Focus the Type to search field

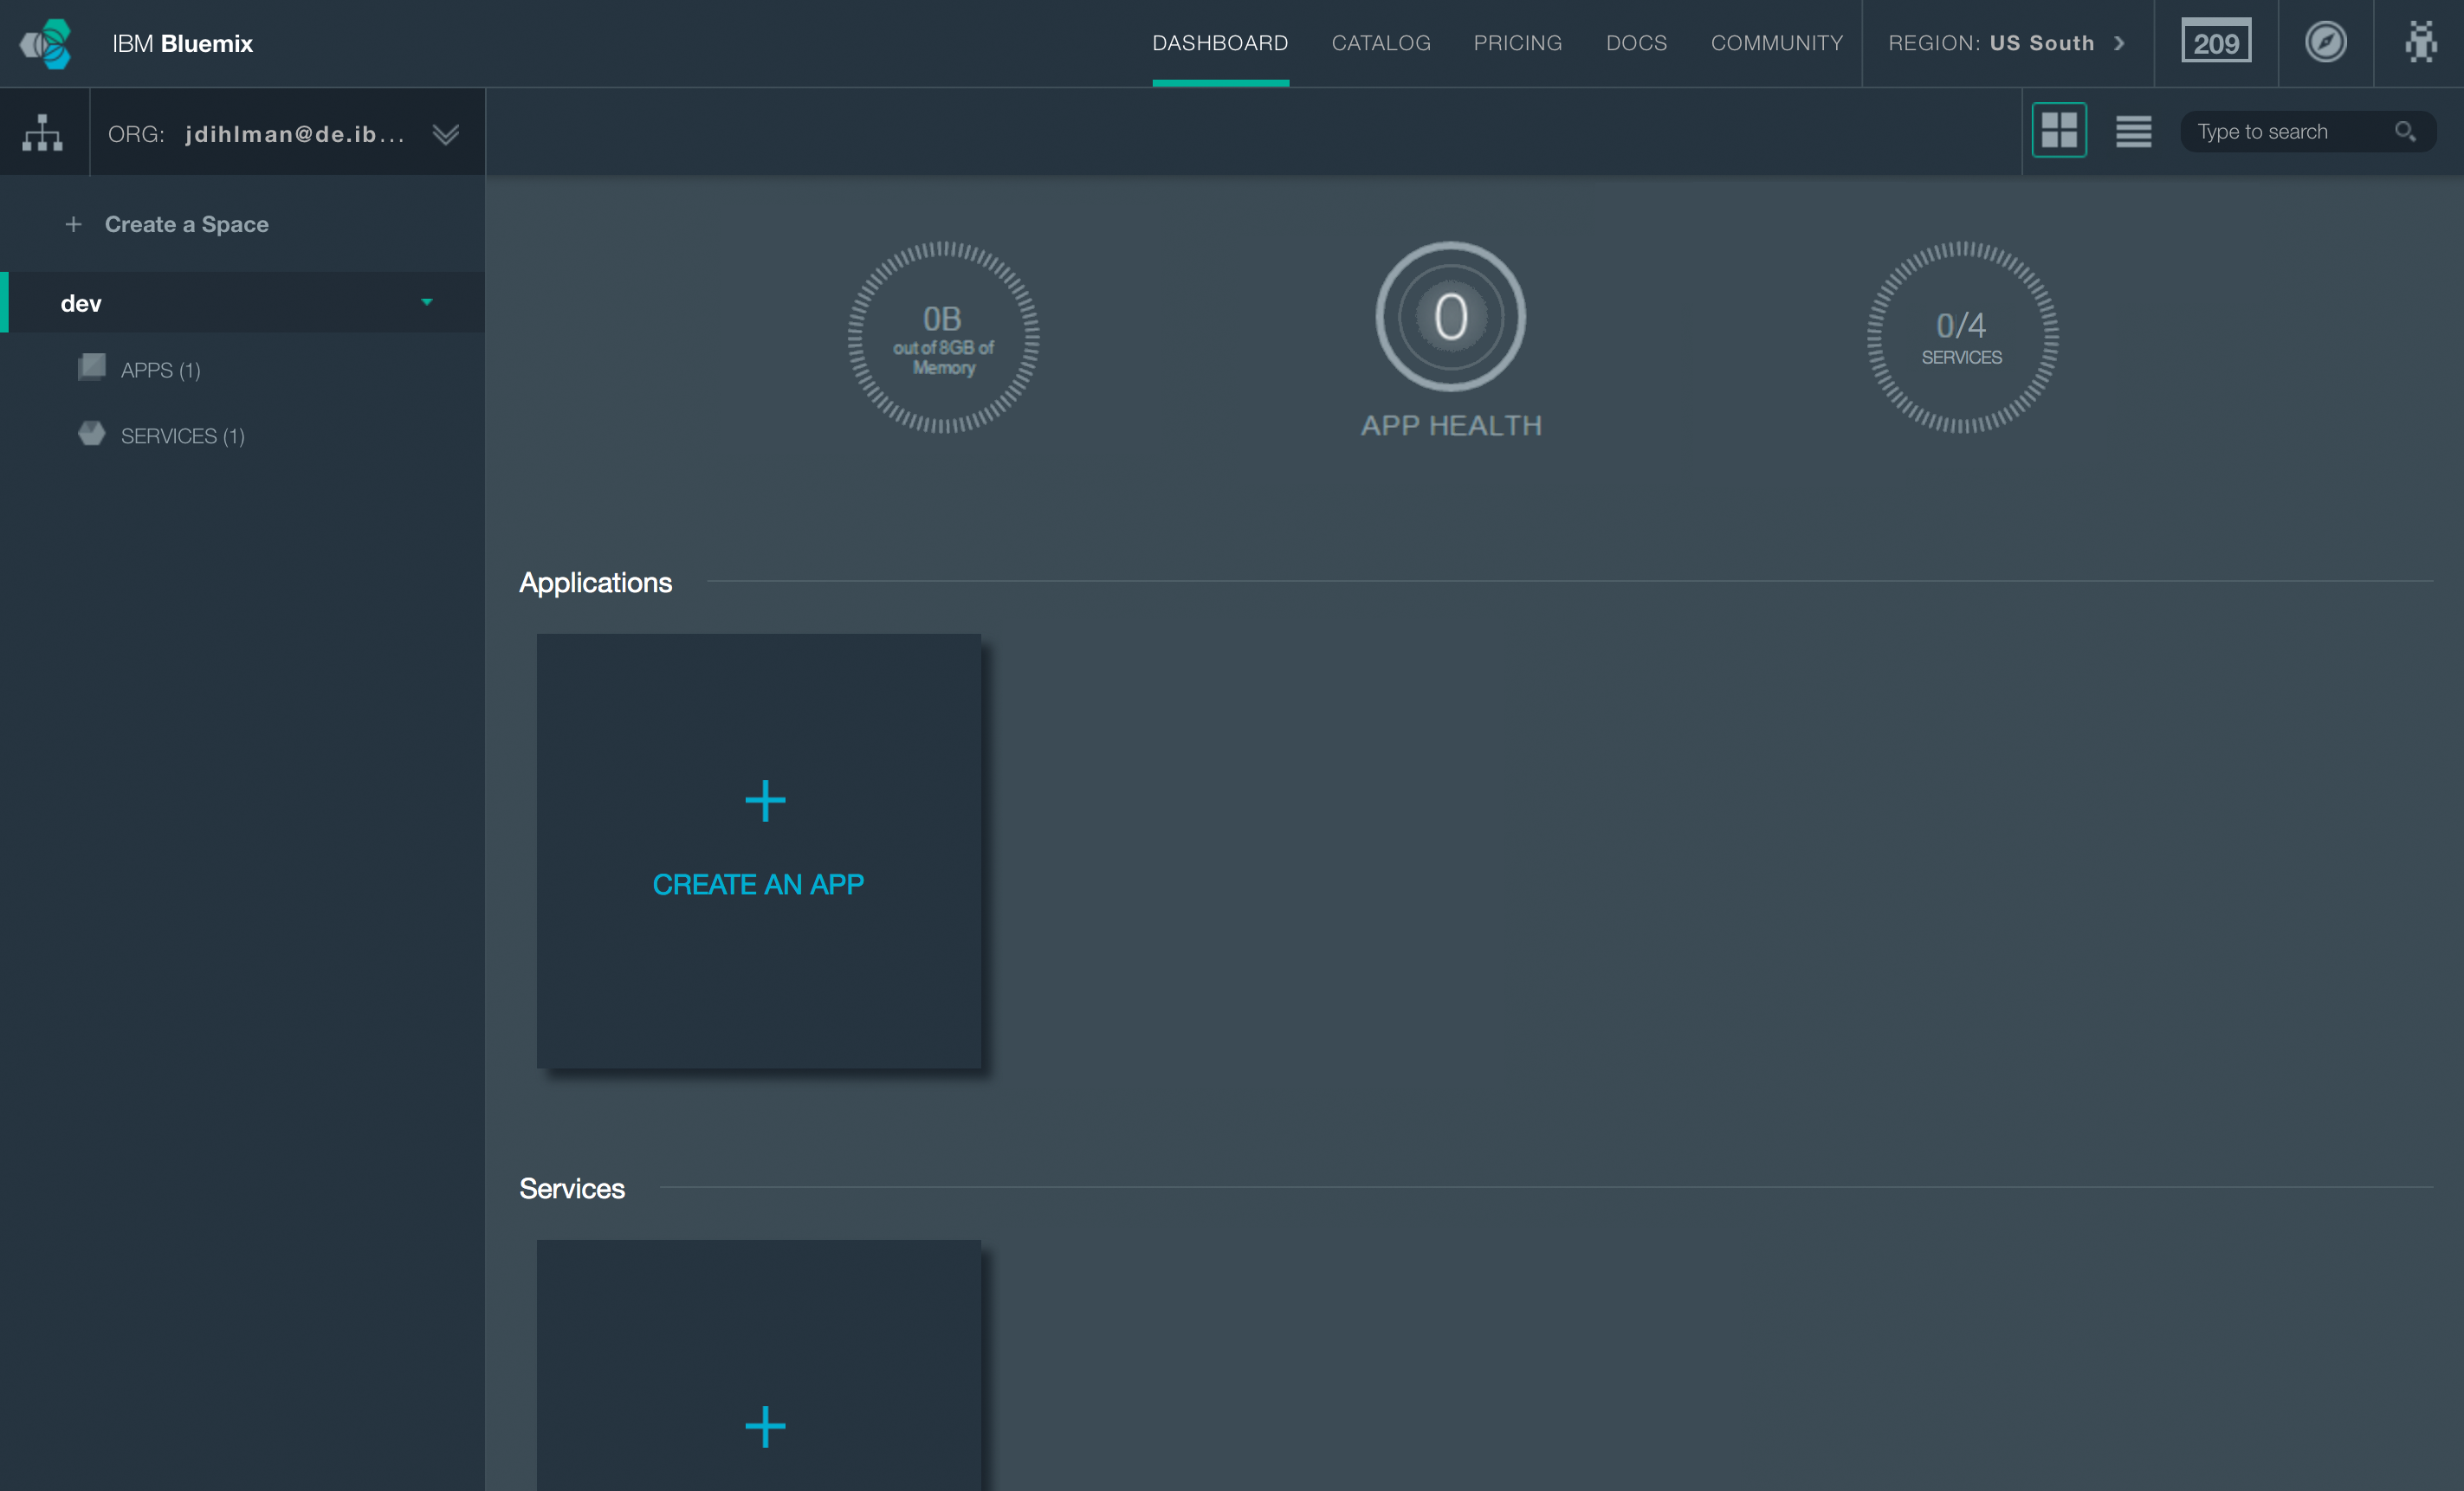point(2285,132)
